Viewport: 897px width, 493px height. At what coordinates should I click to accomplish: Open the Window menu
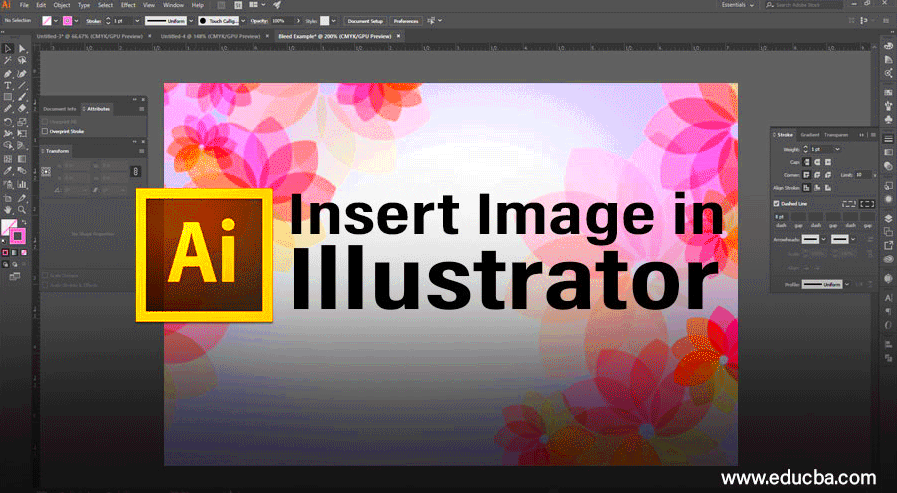tap(173, 5)
